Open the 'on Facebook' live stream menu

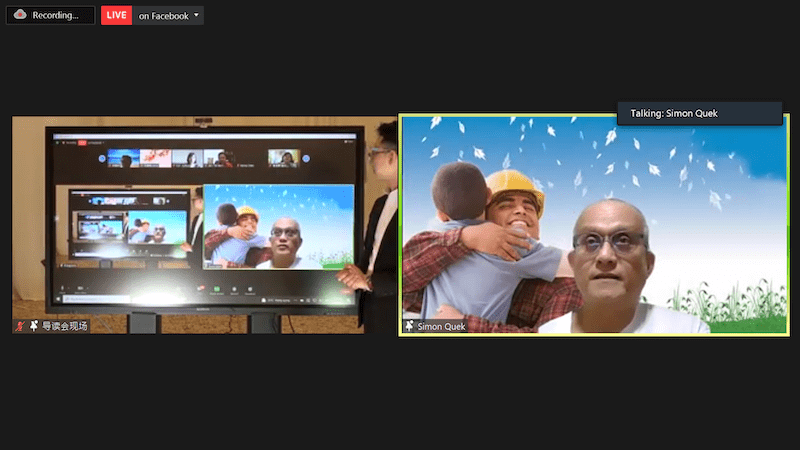coord(163,16)
